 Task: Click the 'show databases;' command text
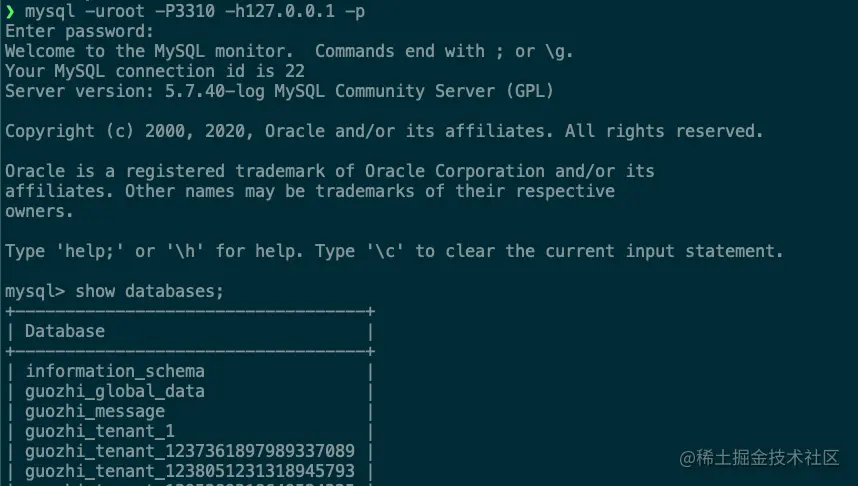[149, 291]
